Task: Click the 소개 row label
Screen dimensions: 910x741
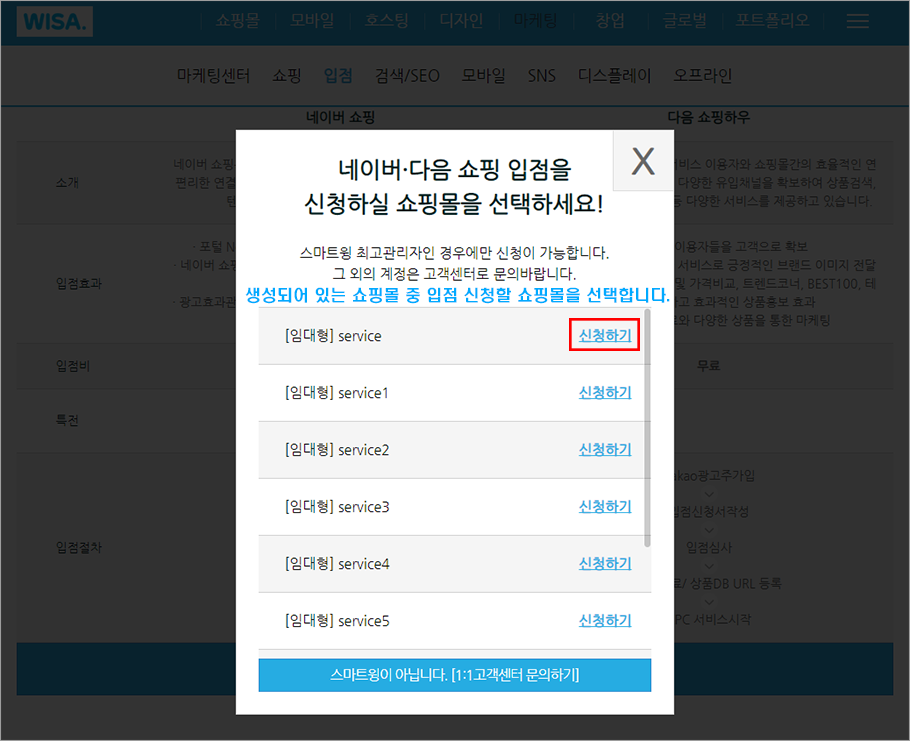Action: pyautogui.click(x=67, y=182)
